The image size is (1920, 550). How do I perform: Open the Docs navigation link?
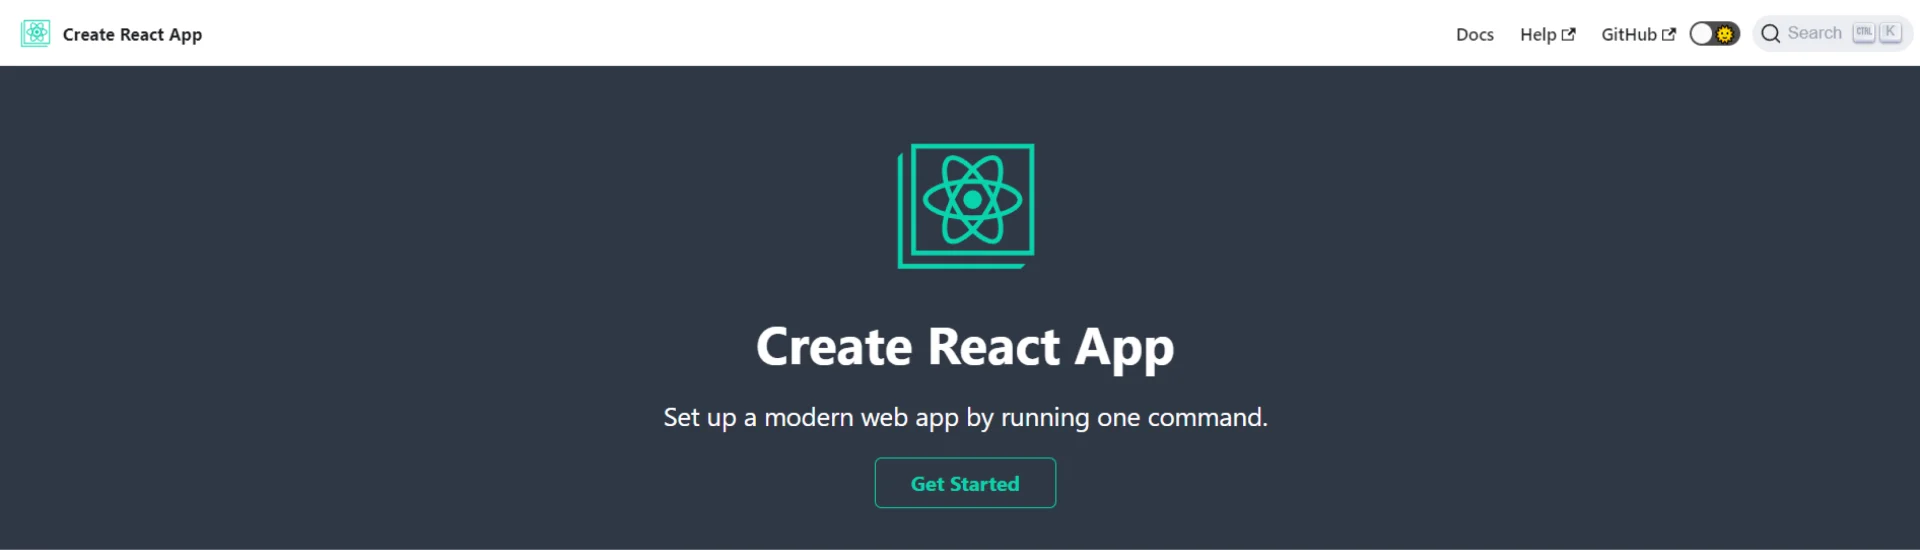click(x=1474, y=34)
